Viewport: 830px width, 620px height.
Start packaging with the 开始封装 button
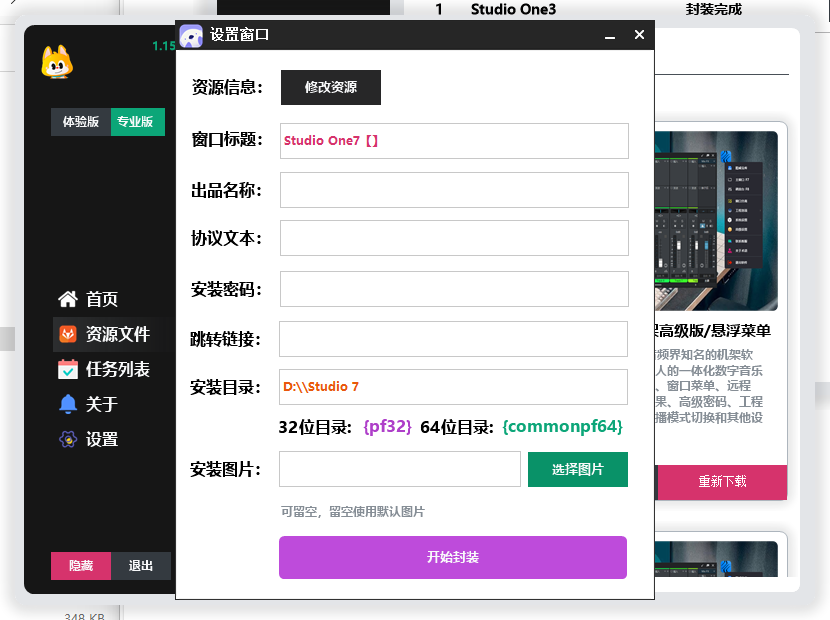pyautogui.click(x=453, y=558)
